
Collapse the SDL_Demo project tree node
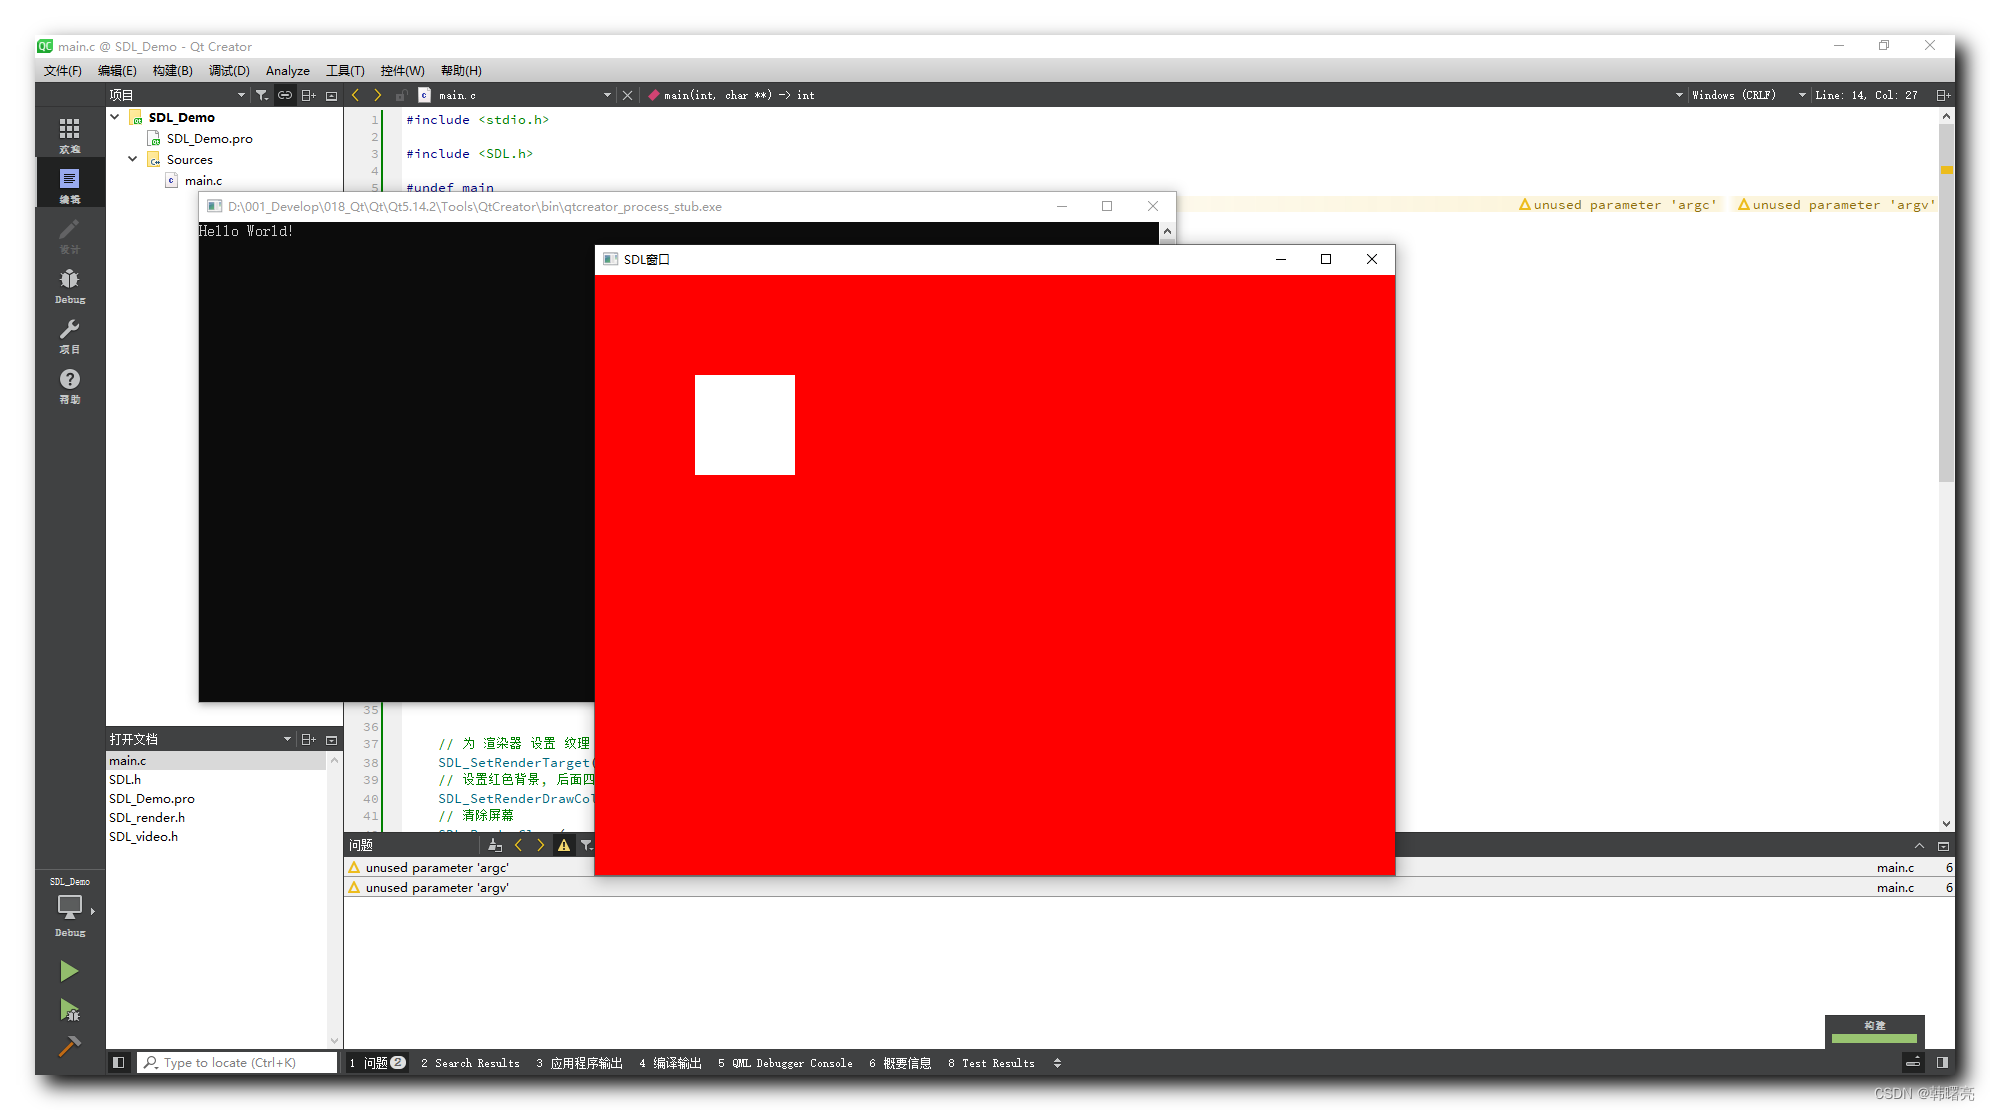(x=115, y=117)
